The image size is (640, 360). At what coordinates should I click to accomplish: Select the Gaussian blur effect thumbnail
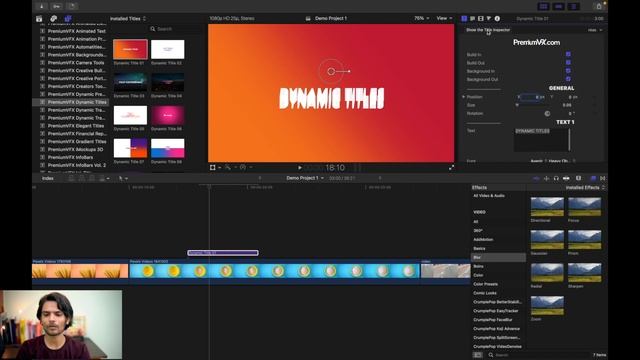click(x=547, y=240)
